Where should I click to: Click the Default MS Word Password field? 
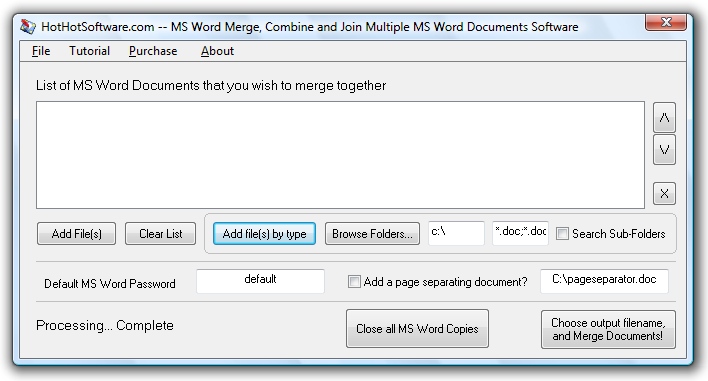coord(260,281)
